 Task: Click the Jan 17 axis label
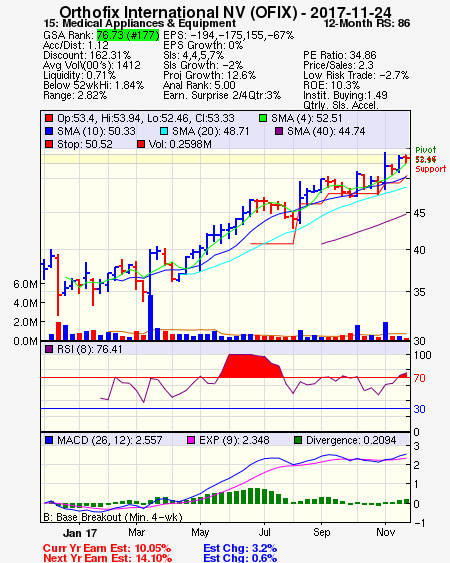(x=80, y=533)
